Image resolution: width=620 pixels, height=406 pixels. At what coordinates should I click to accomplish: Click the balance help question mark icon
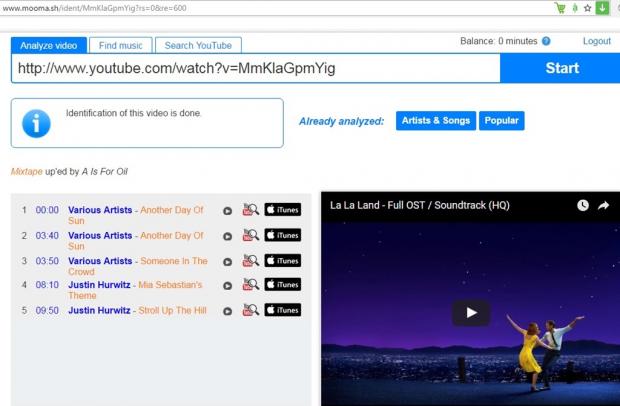point(546,41)
